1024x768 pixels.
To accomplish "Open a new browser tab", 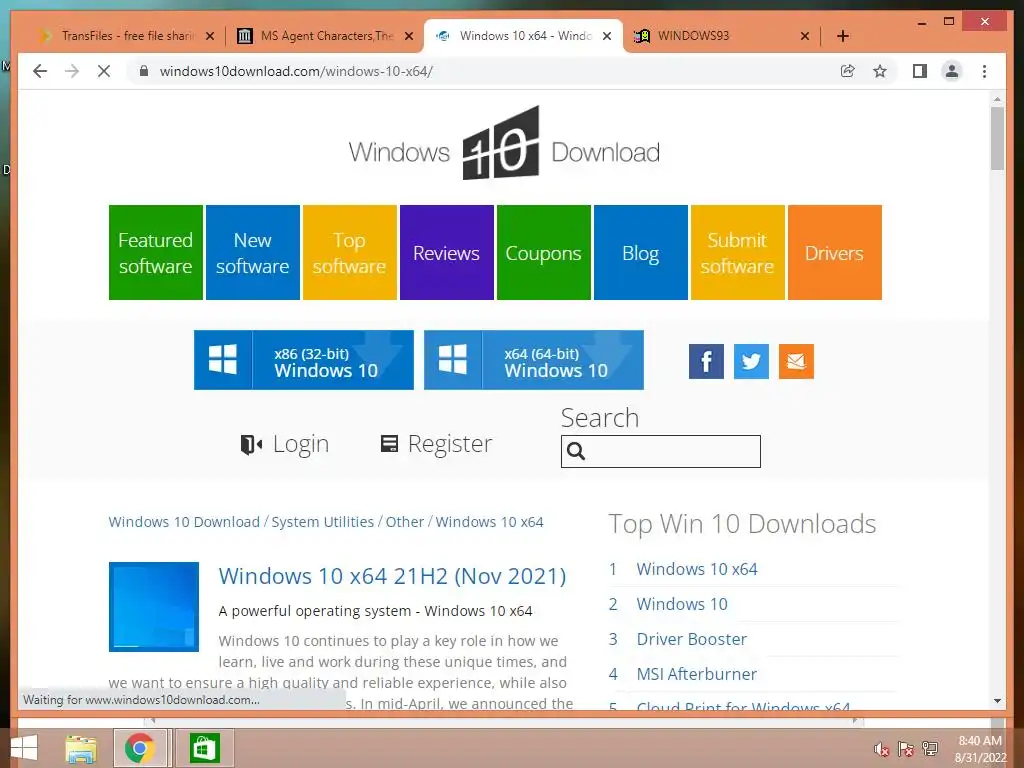I will [x=842, y=36].
